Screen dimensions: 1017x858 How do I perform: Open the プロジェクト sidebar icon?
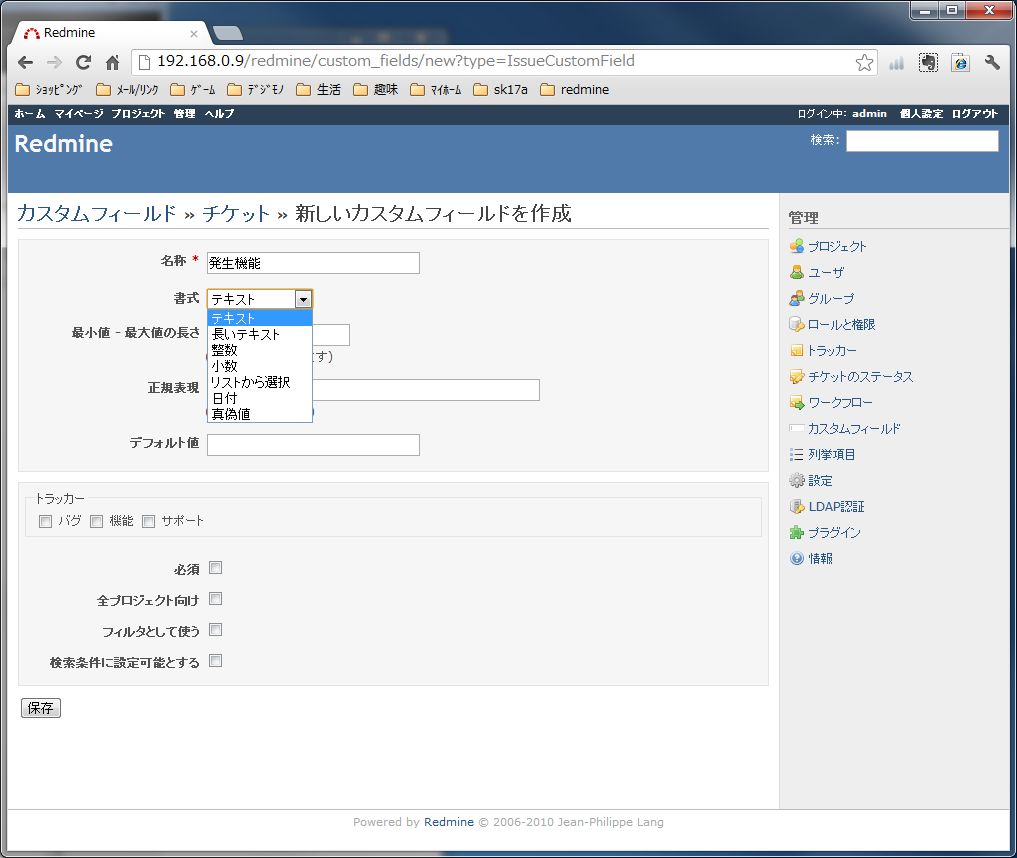click(796, 246)
